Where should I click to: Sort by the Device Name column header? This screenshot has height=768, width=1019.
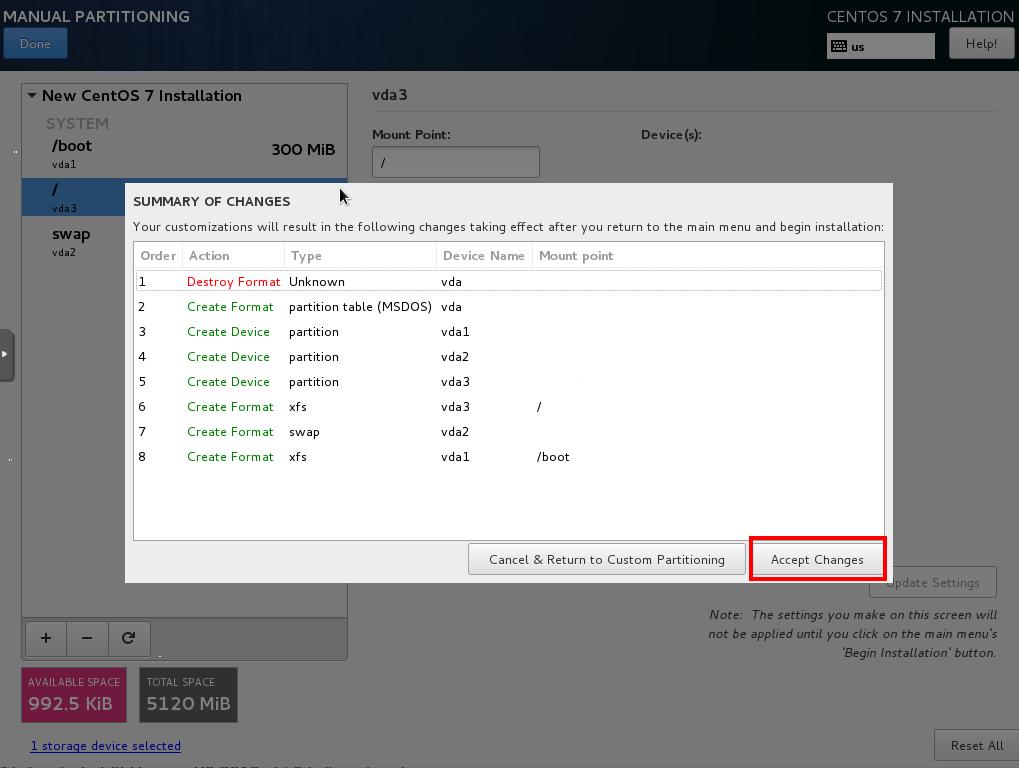pos(484,256)
